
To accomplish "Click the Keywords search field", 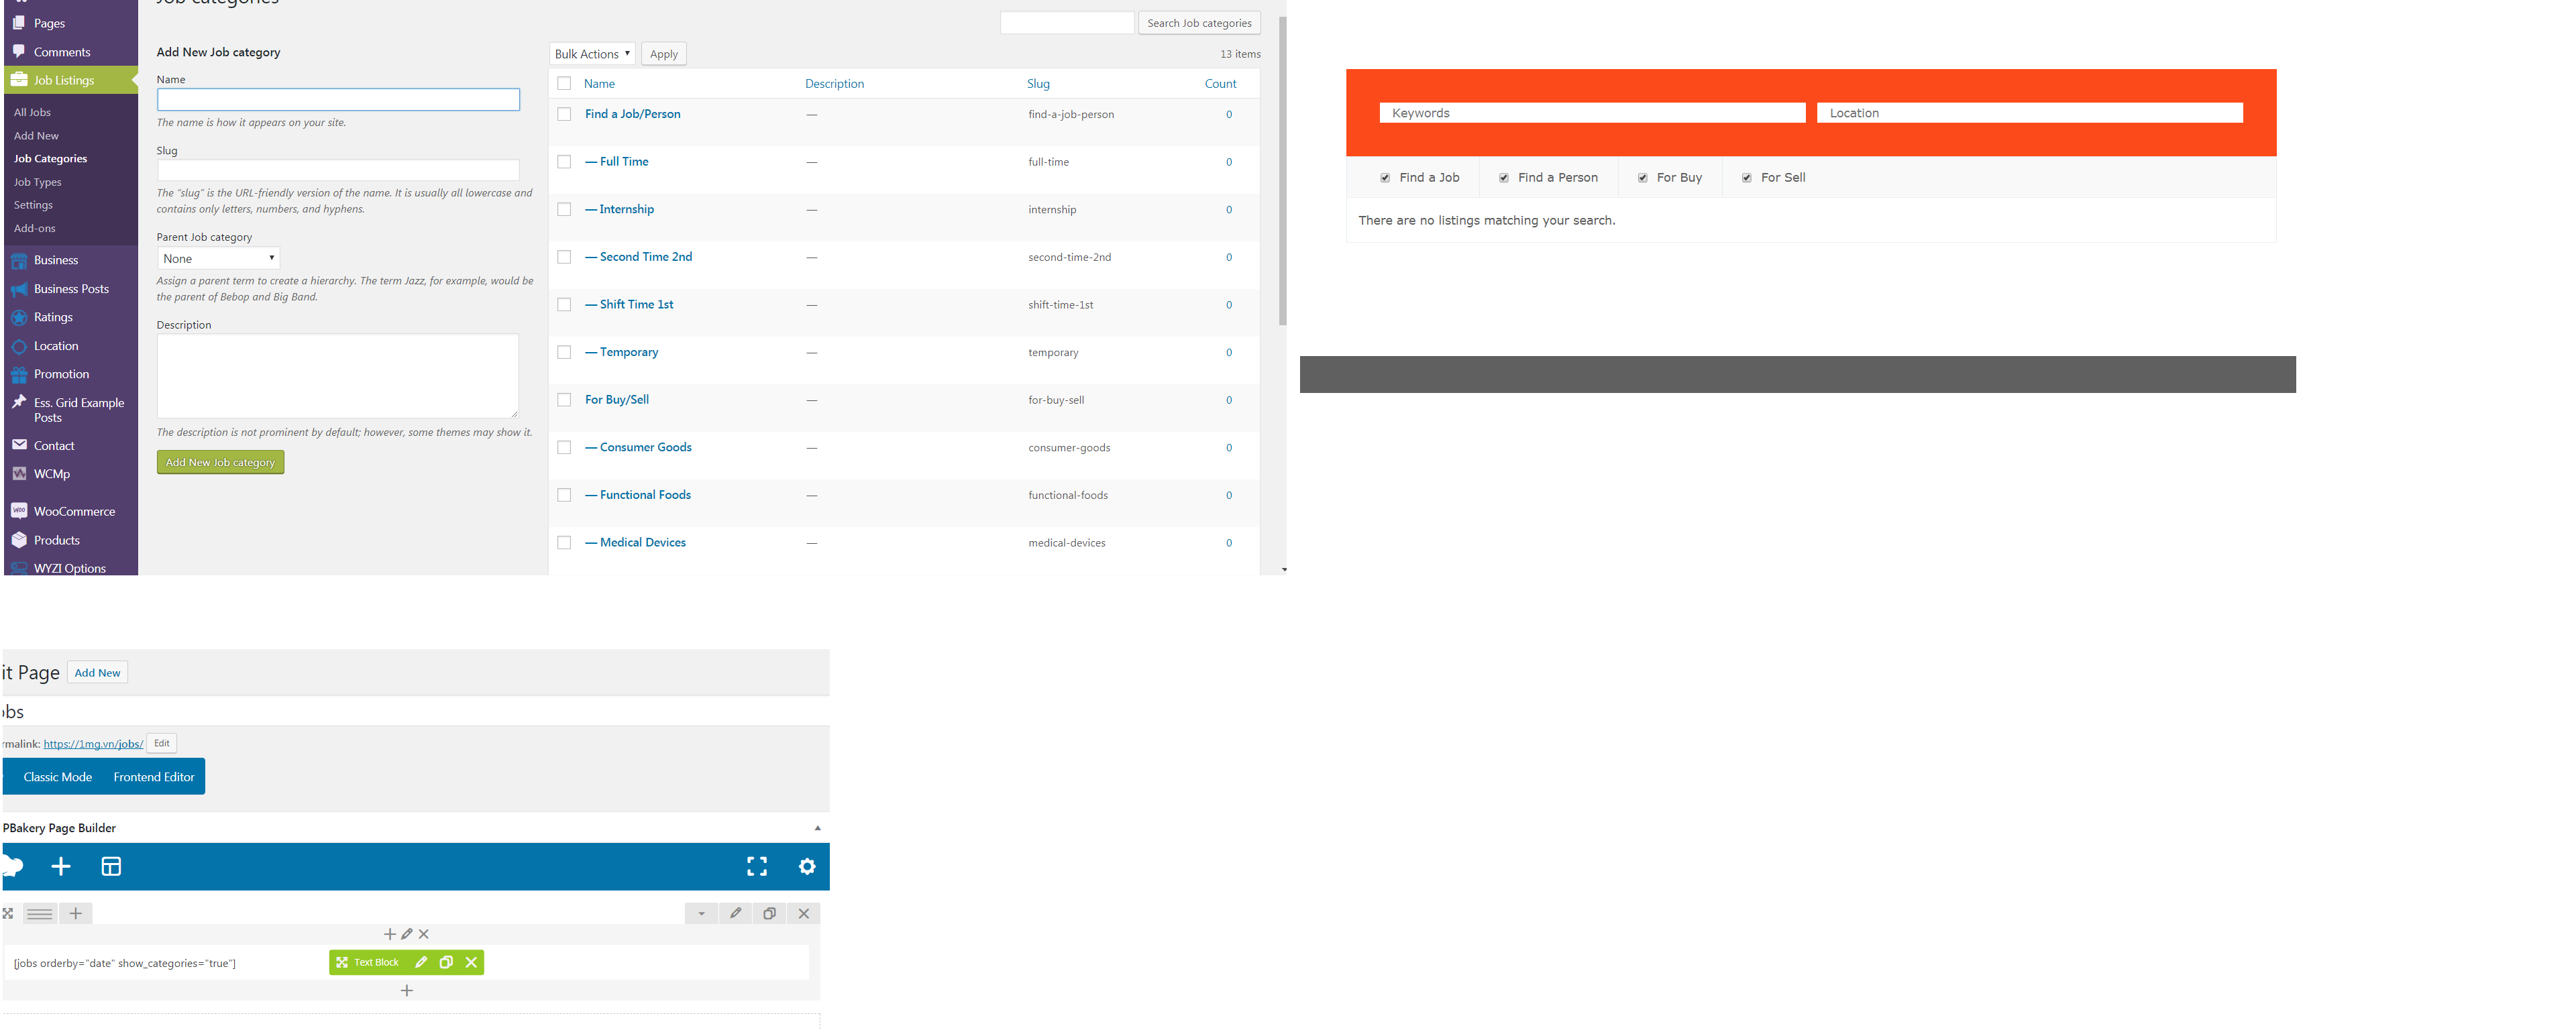I will (1591, 113).
